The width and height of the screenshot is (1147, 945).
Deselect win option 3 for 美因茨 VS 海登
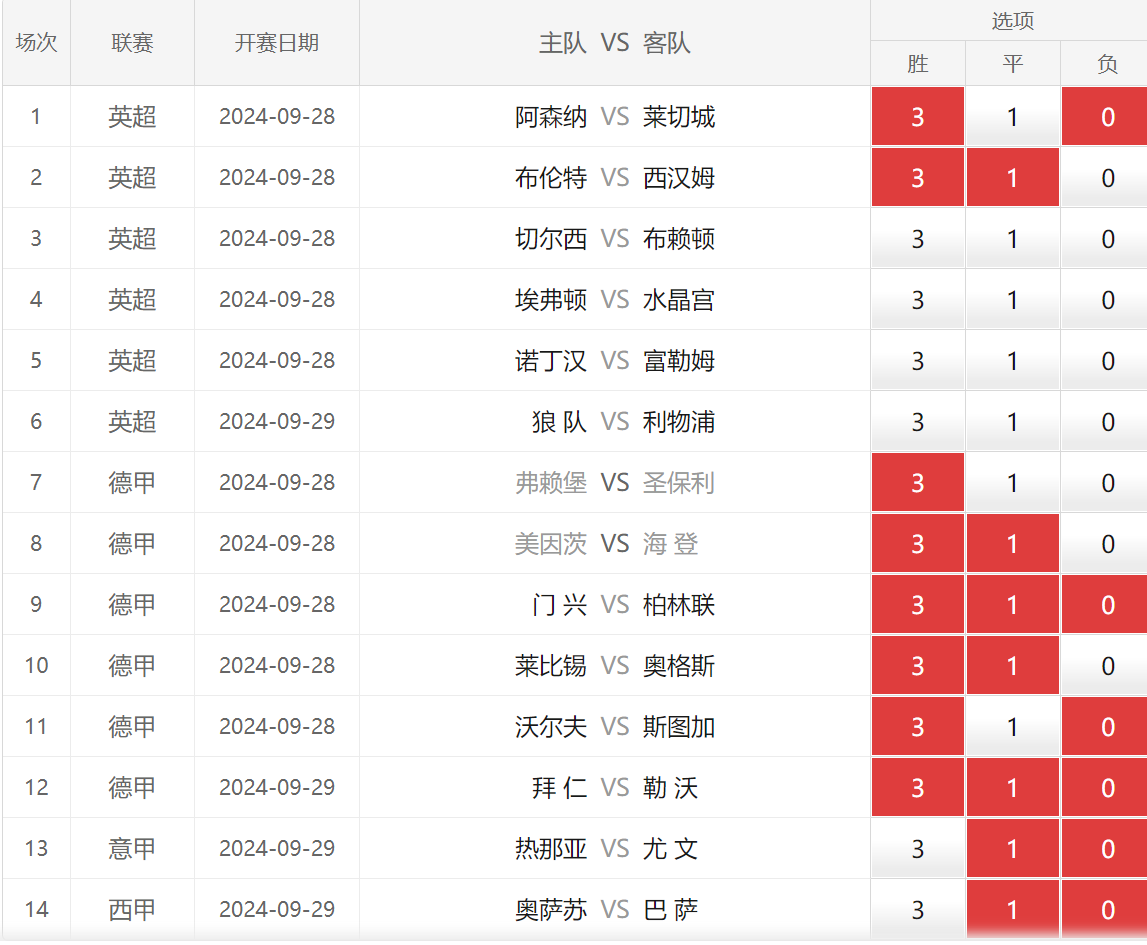(x=917, y=543)
